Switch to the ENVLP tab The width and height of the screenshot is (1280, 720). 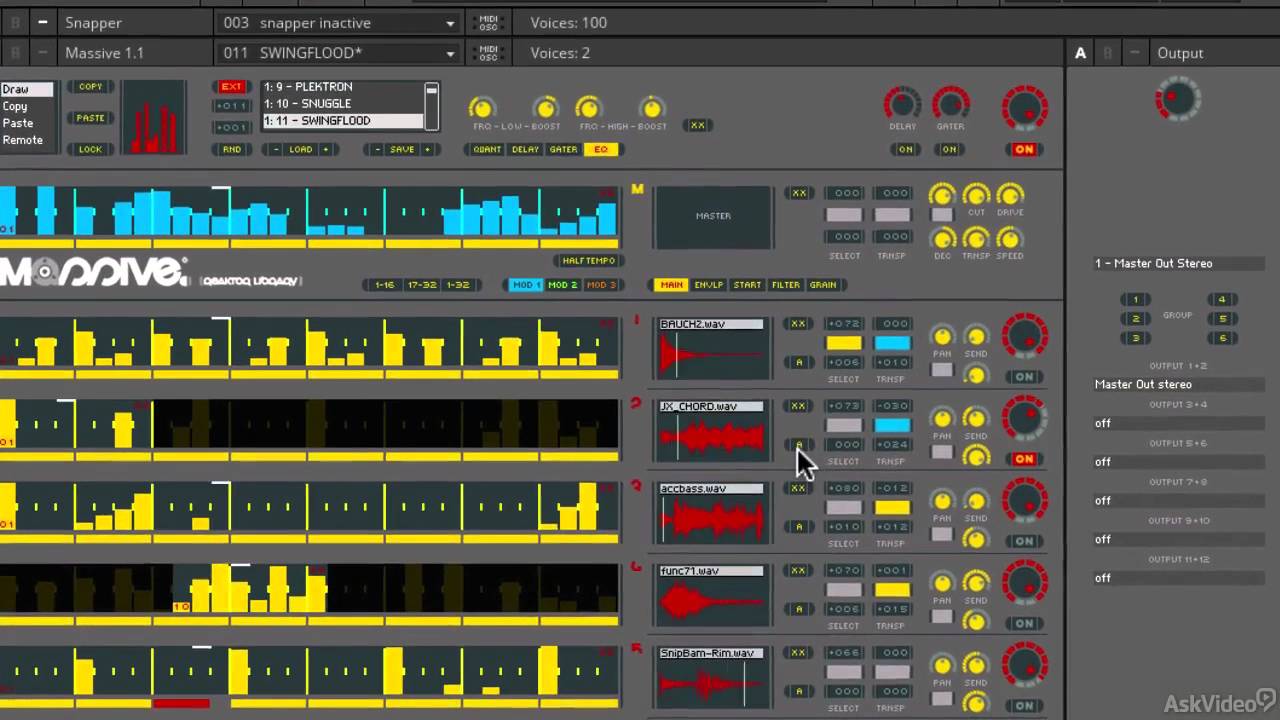[x=708, y=285]
